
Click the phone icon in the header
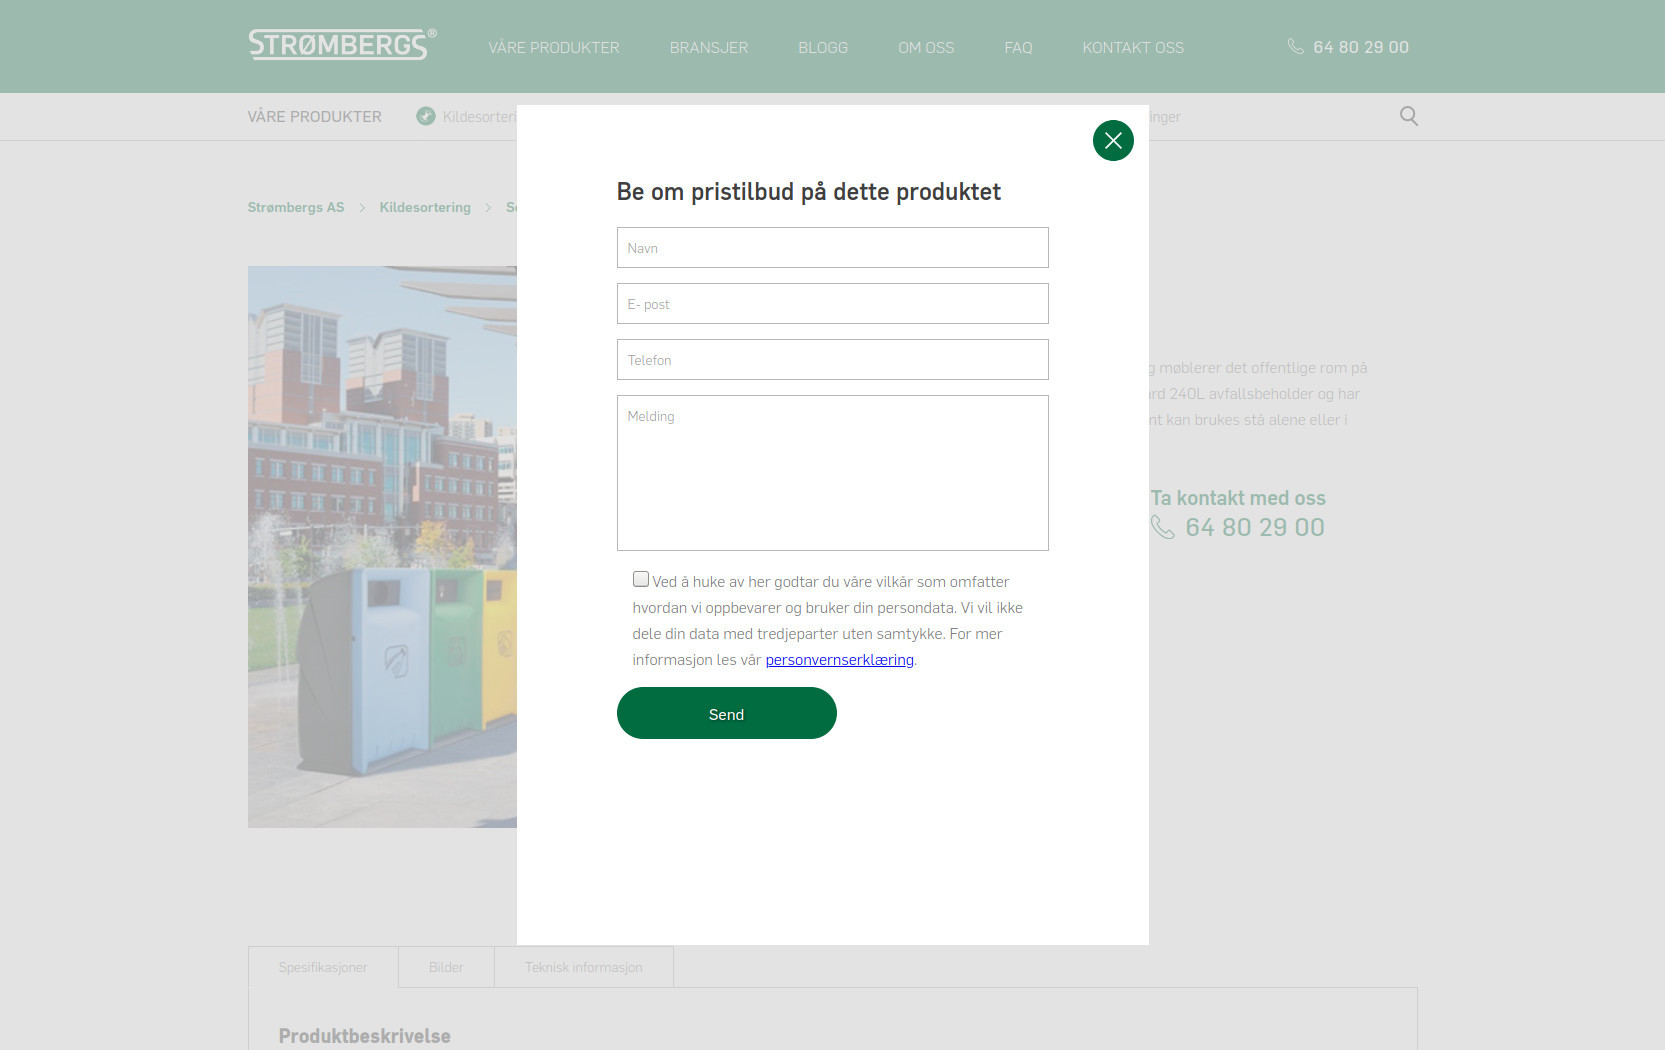[1295, 47]
